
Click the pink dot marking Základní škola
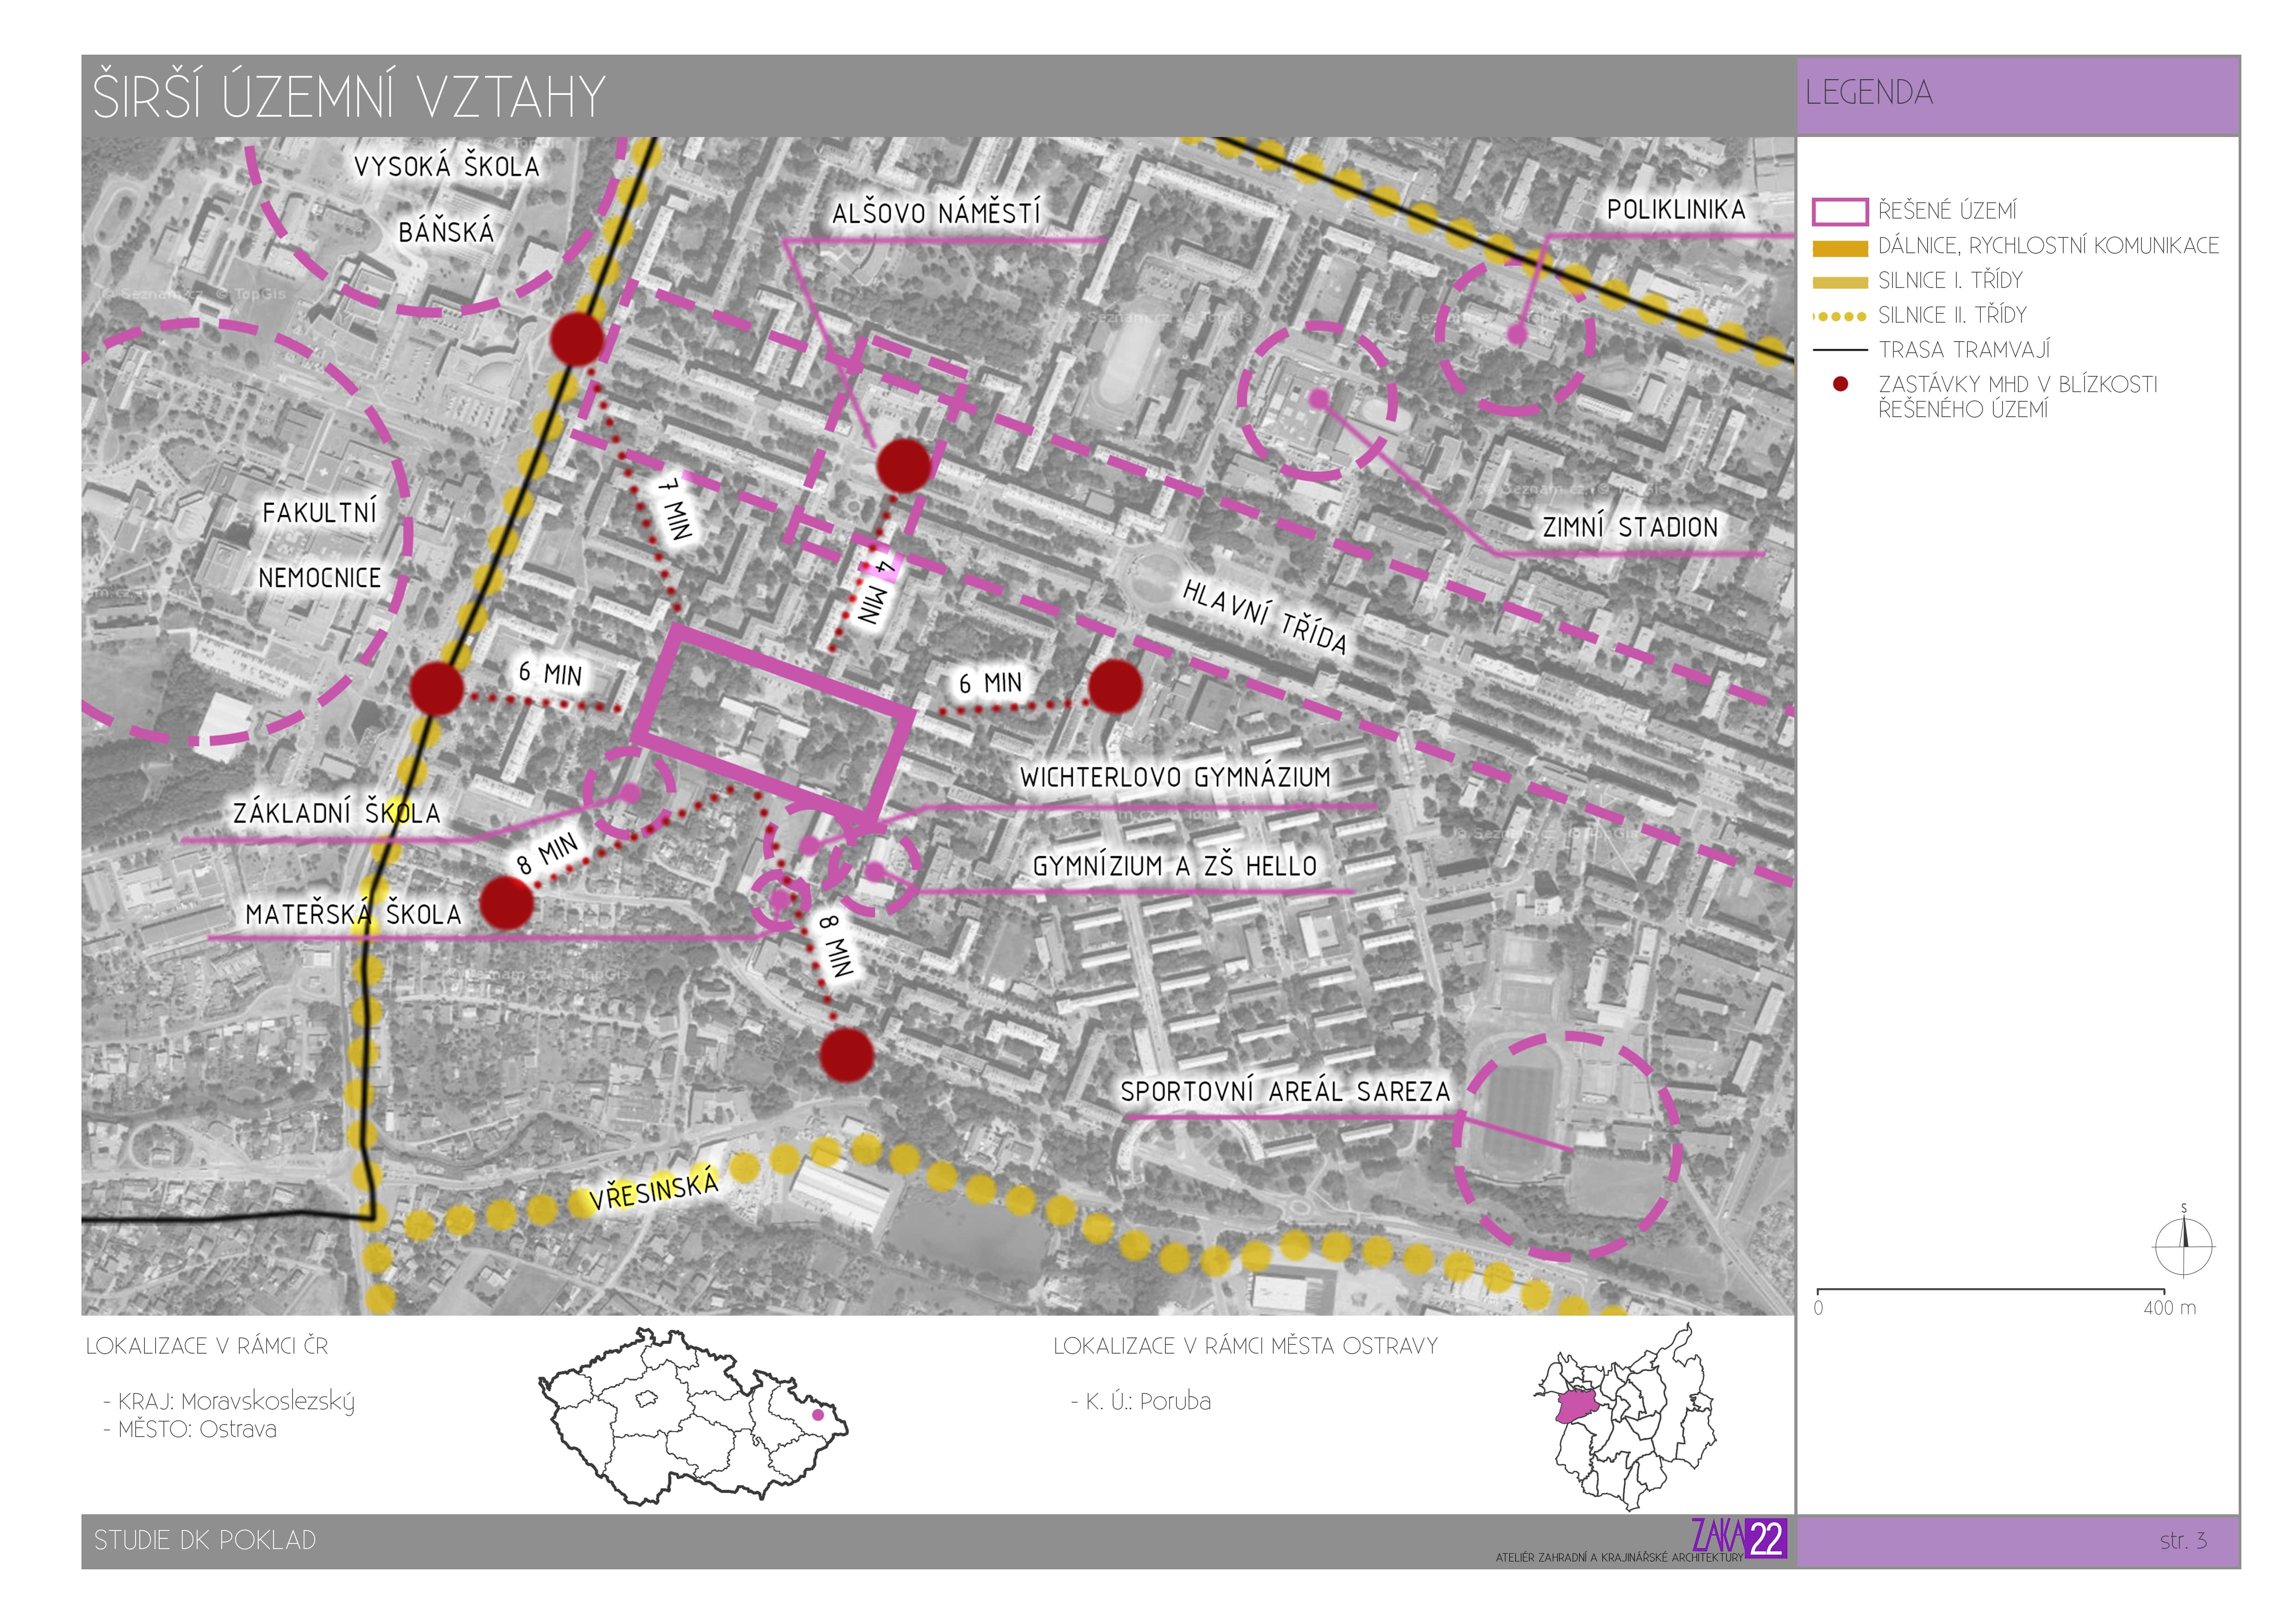[630, 793]
